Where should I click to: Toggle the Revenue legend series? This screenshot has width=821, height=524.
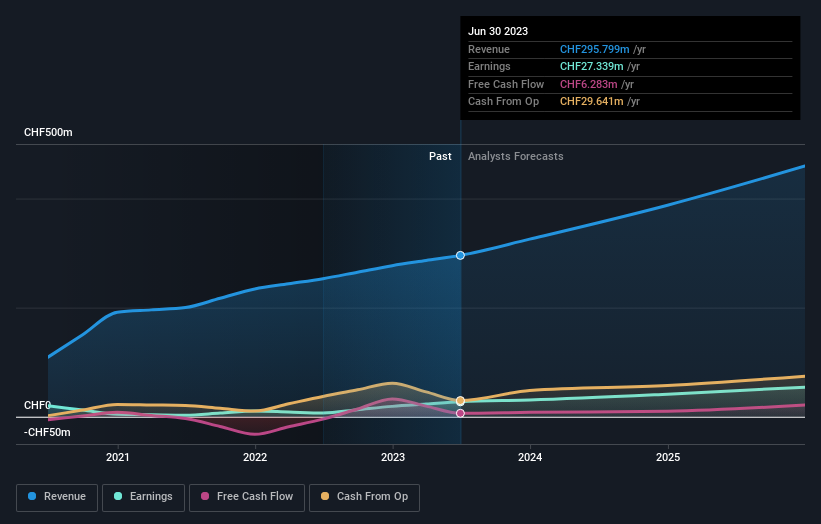(x=57, y=497)
